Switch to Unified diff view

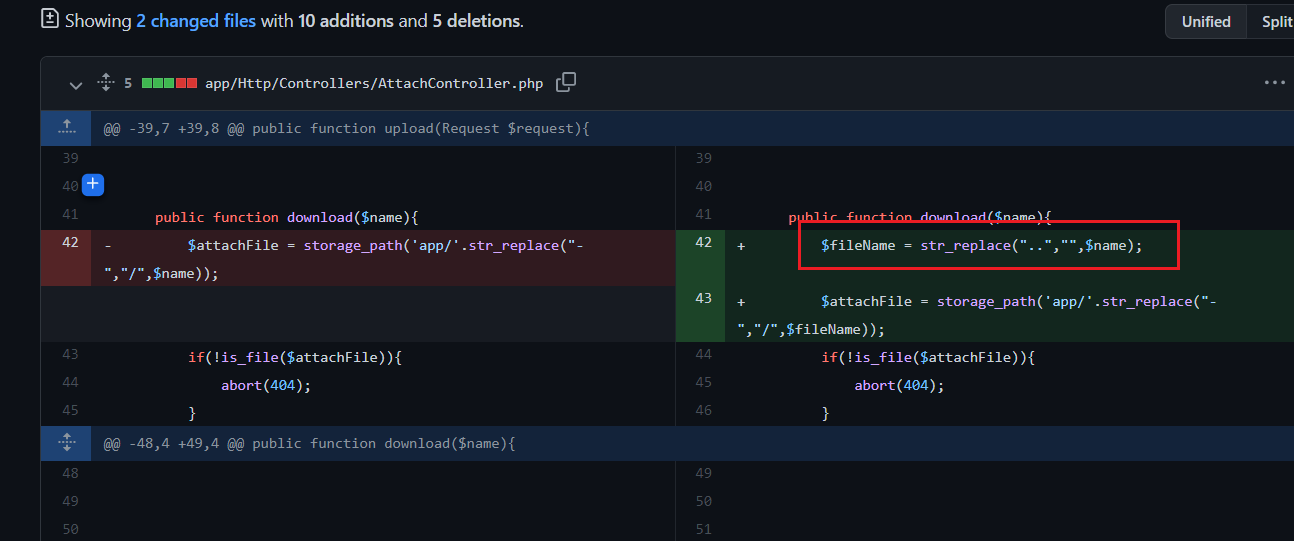(x=1205, y=21)
